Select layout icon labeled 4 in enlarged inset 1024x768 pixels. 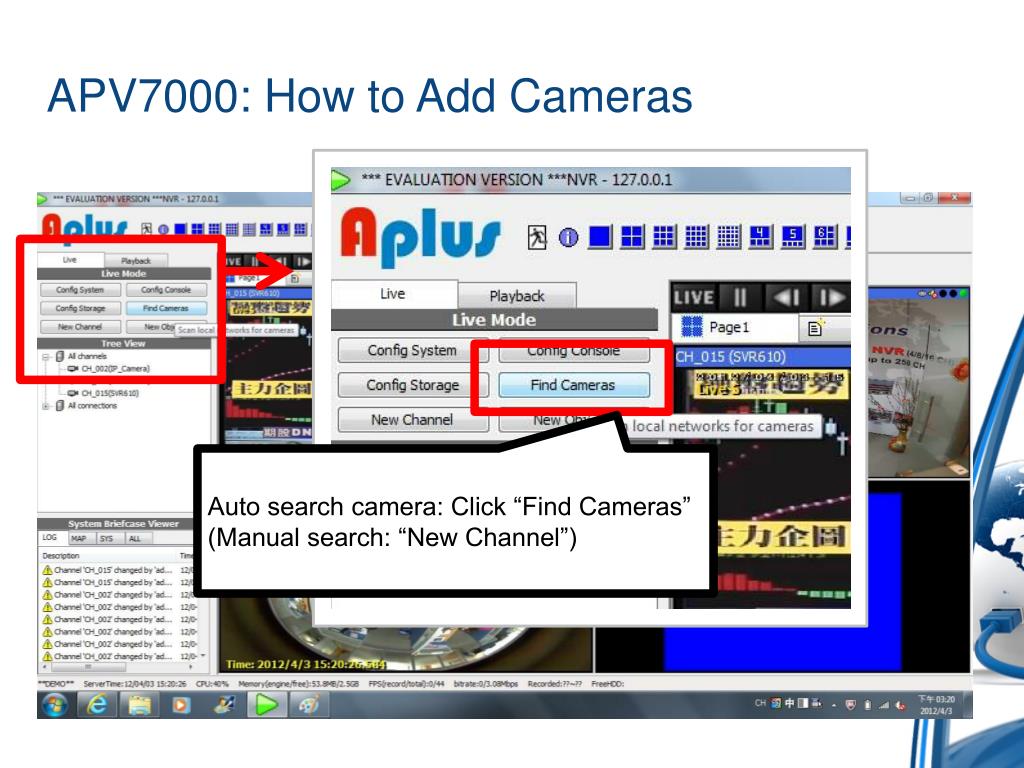tap(760, 236)
